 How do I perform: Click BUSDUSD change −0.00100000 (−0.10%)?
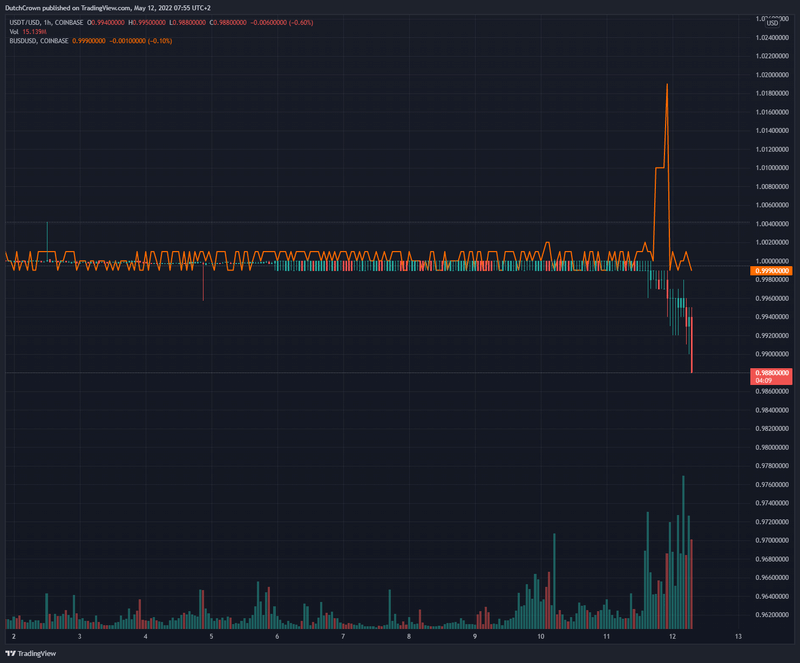(140, 41)
